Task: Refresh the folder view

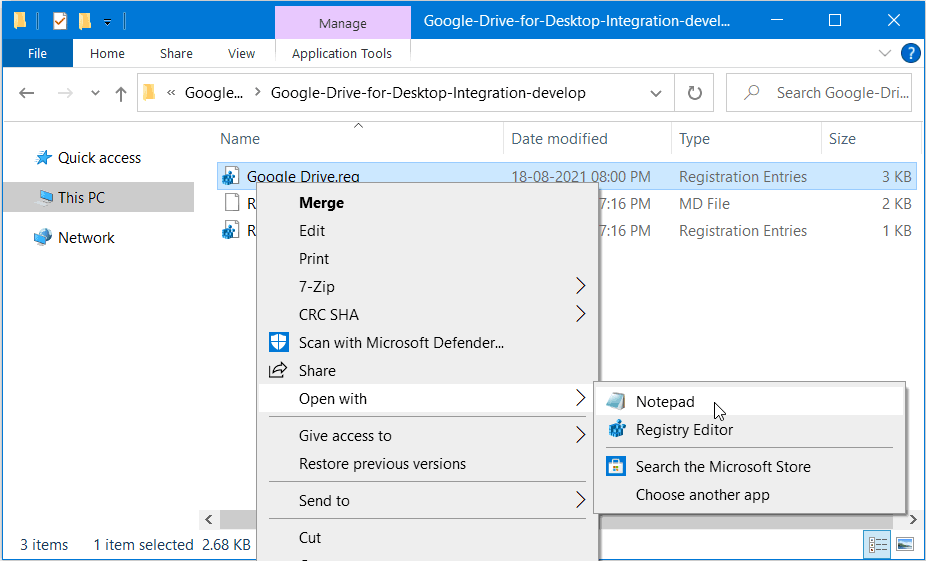Action: [694, 93]
